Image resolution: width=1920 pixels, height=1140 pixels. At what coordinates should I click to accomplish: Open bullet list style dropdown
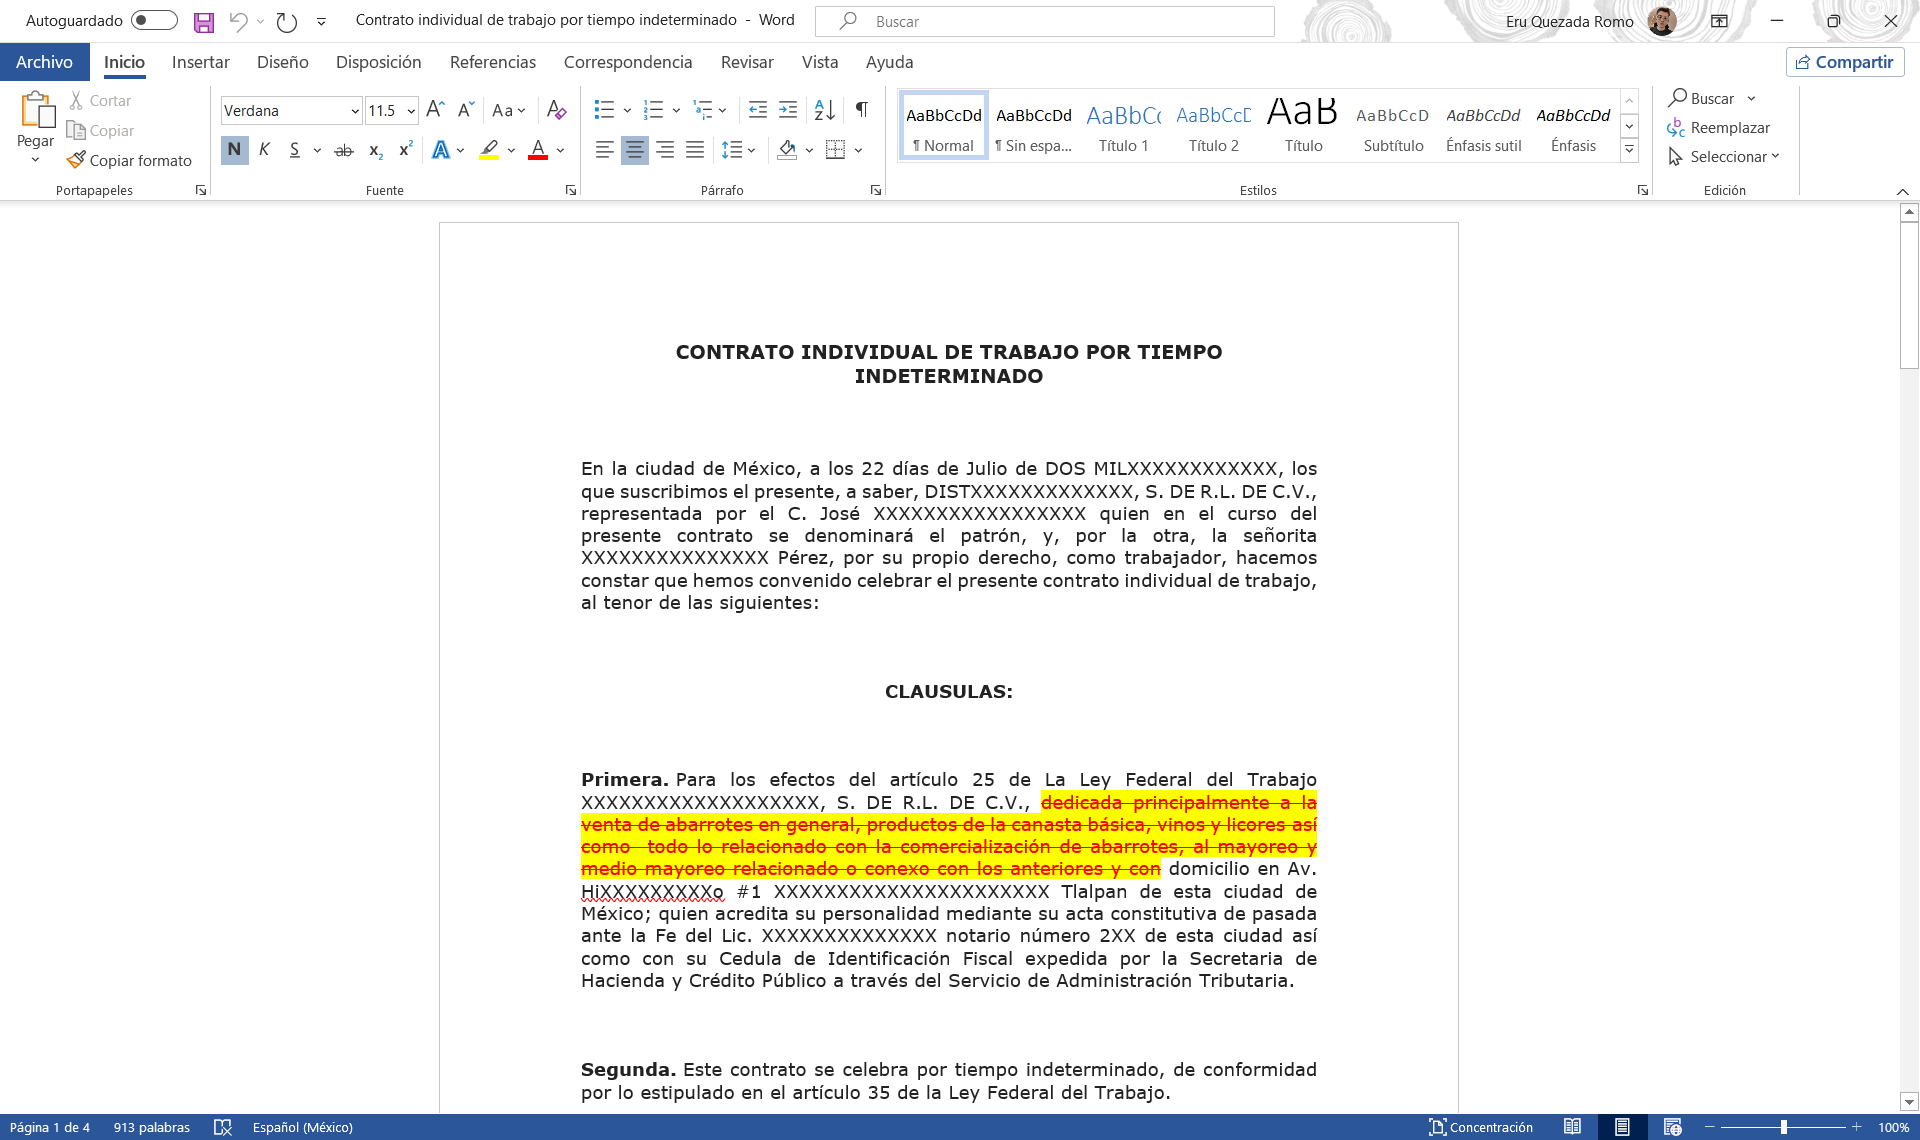(627, 110)
